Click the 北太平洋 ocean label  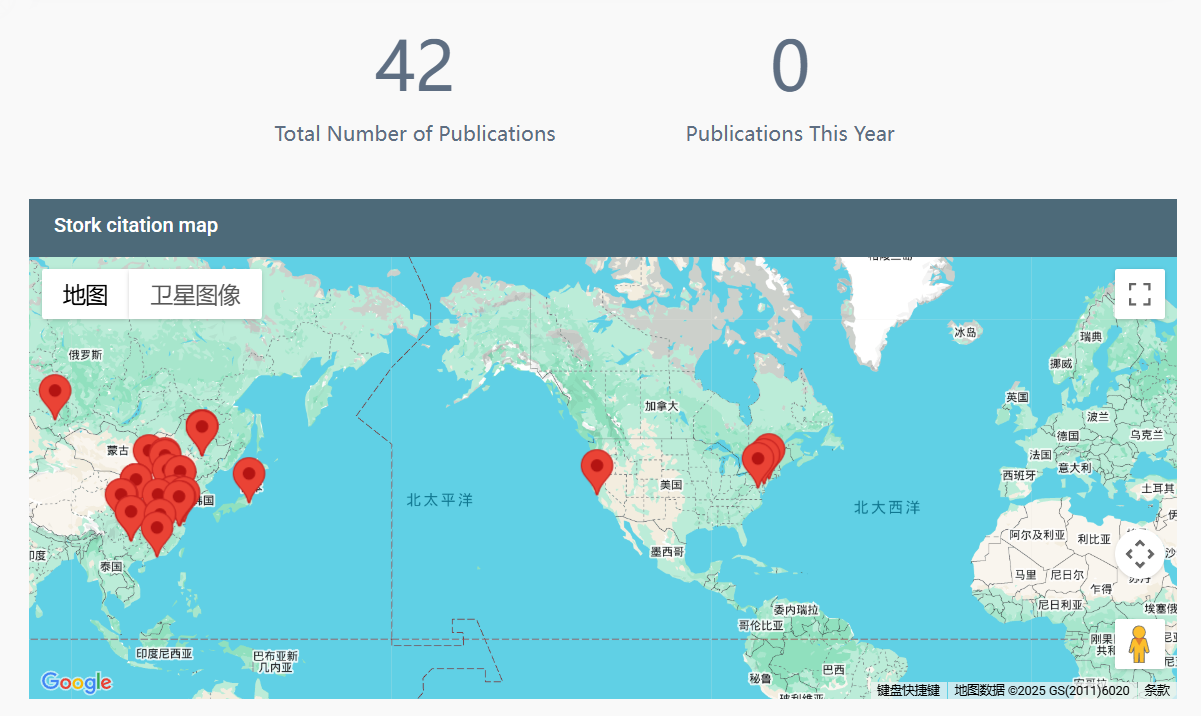(x=440, y=500)
